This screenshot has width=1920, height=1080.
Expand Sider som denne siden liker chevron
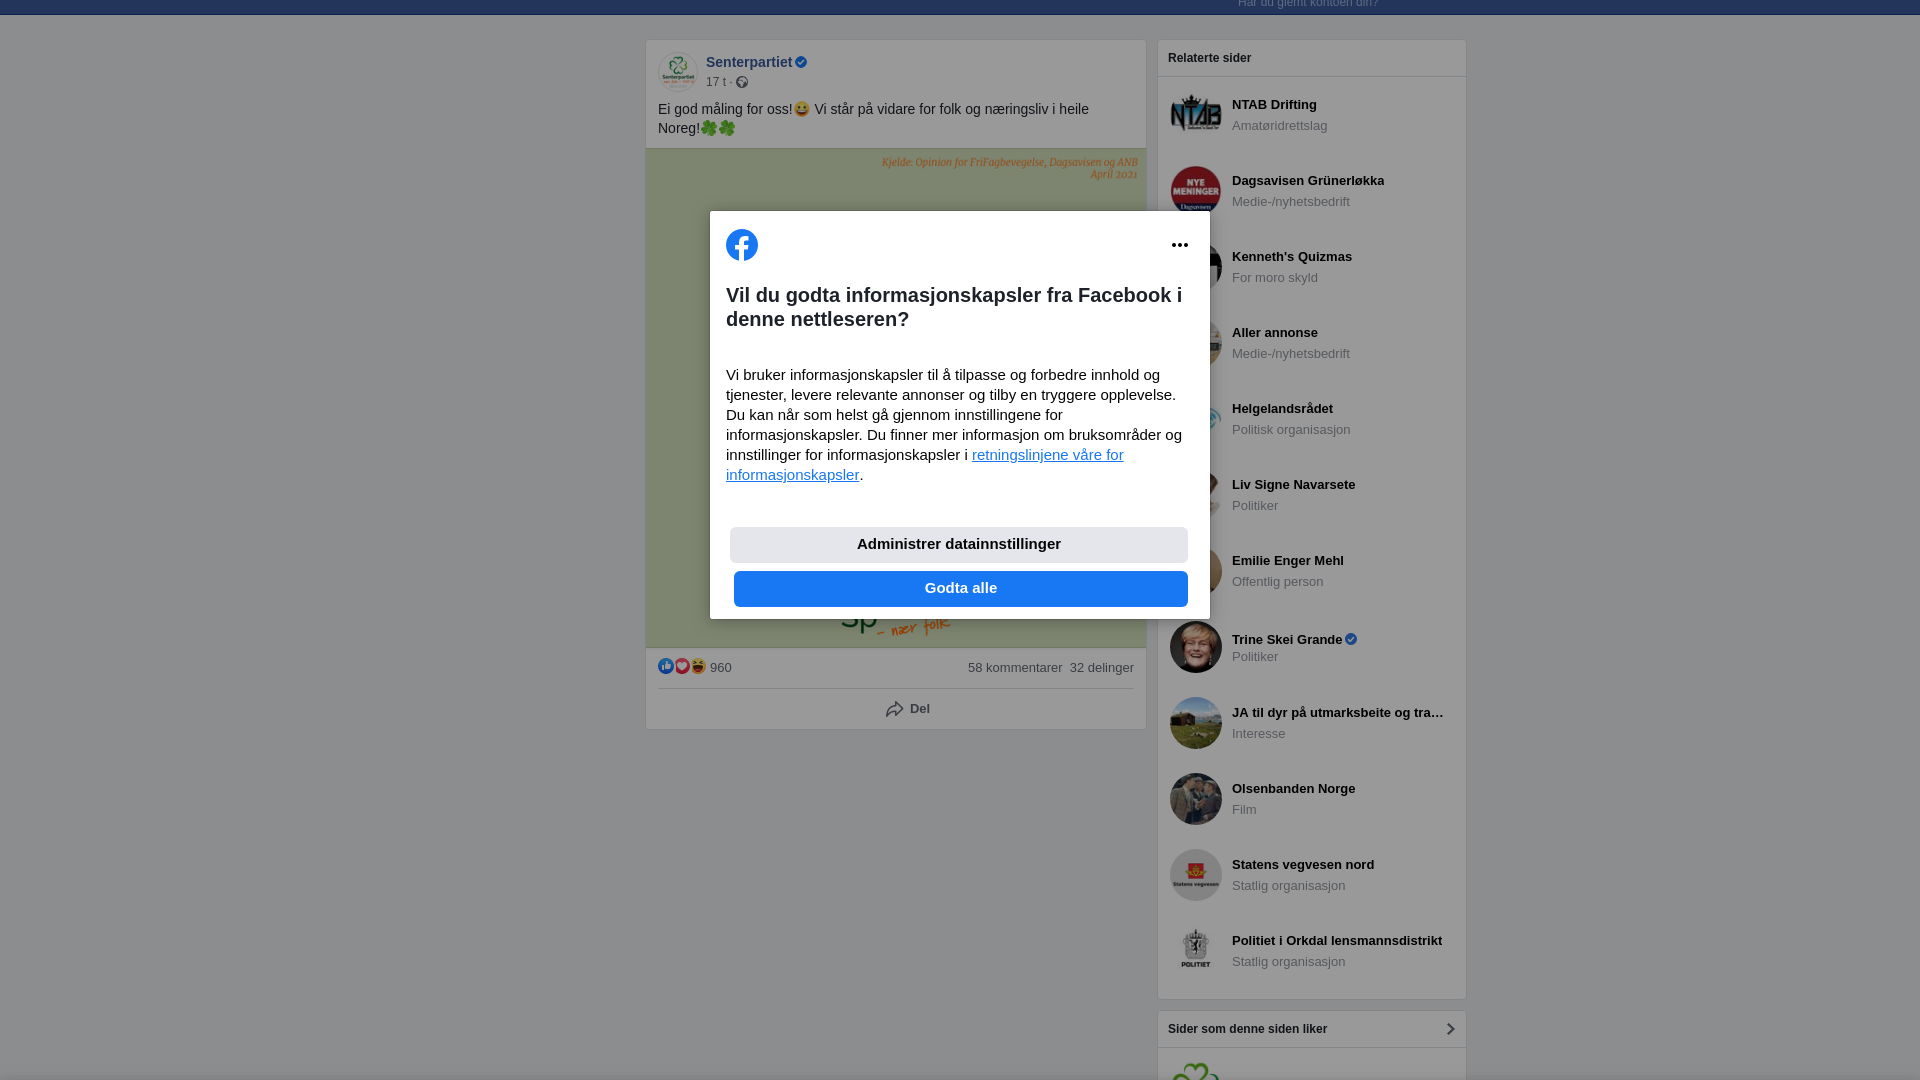point(1450,1029)
